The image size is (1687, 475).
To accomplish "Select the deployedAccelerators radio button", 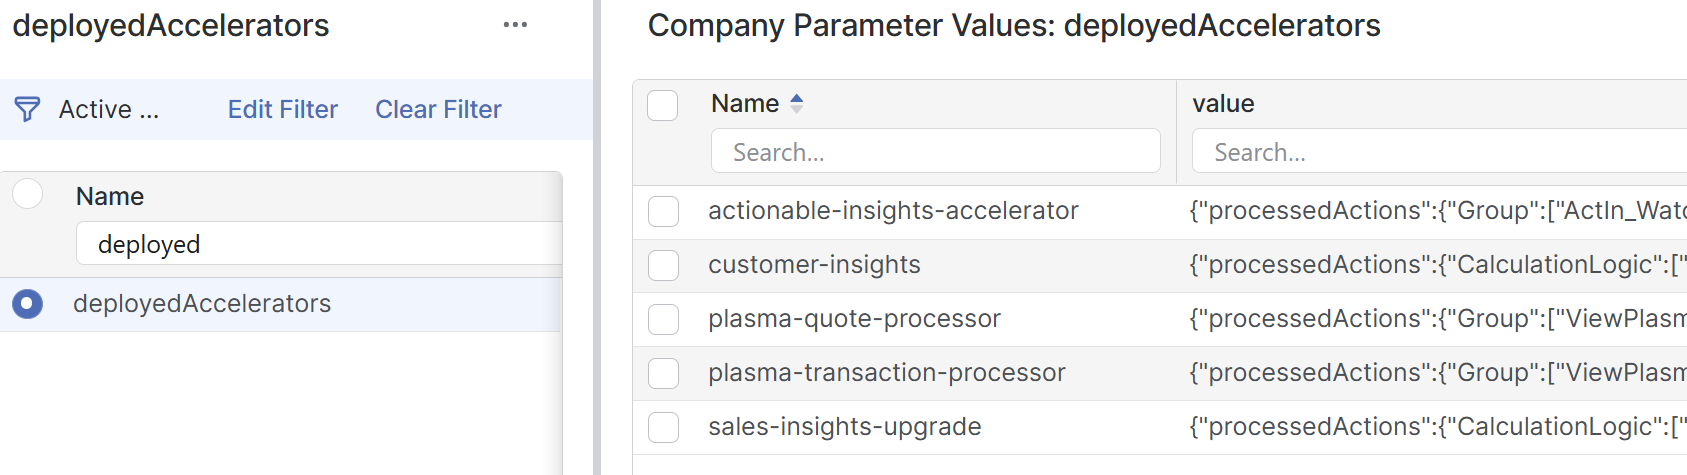I will tap(28, 304).
